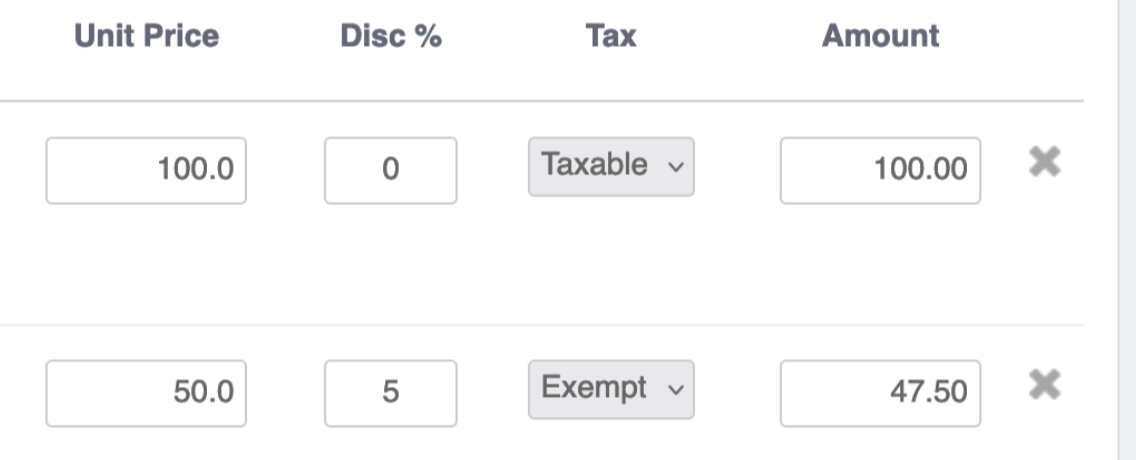This screenshot has width=1136, height=460.
Task: Select the amount field showing 47.50
Action: [x=880, y=393]
